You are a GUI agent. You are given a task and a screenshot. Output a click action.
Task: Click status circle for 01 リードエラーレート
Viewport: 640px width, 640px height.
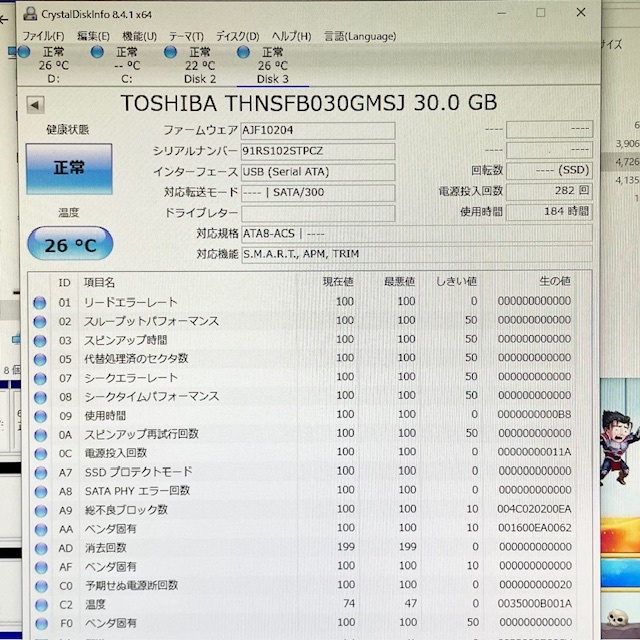tap(40, 303)
